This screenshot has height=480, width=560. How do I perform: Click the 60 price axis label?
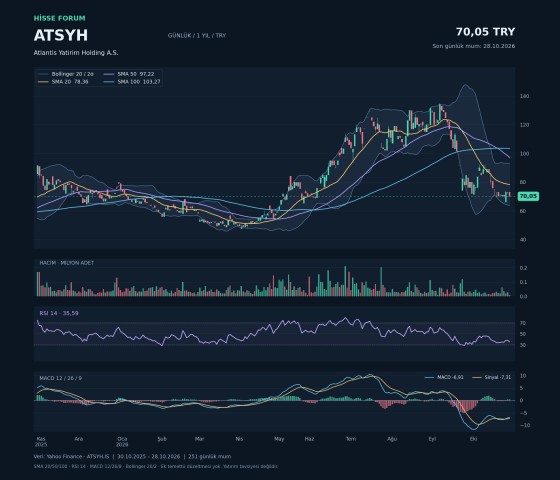523,211
